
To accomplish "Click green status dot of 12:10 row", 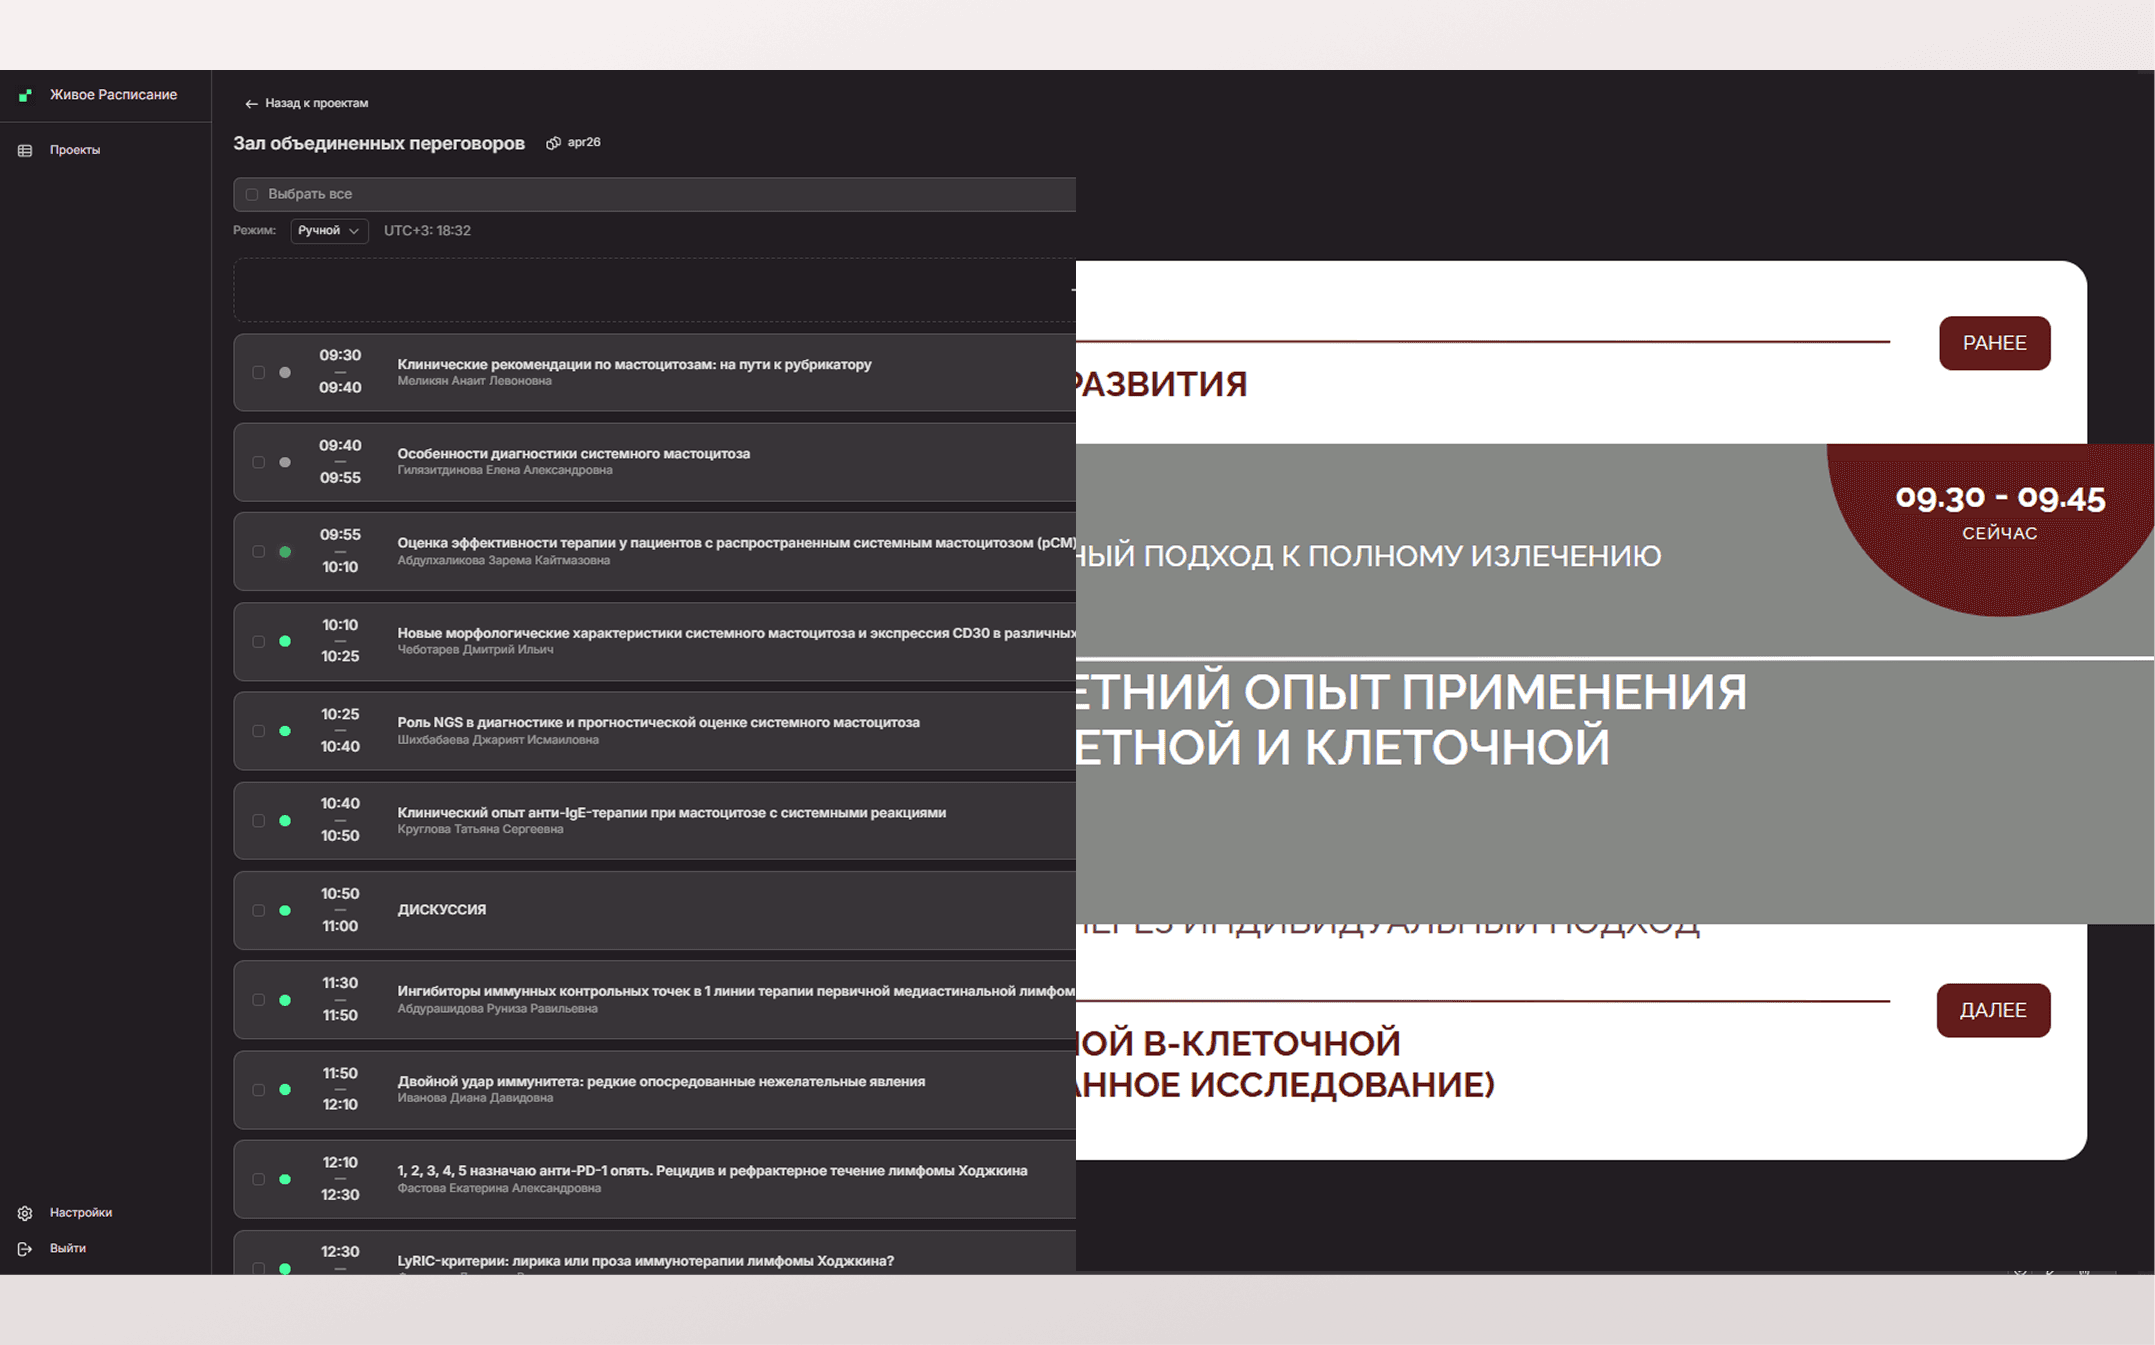I will (x=285, y=1179).
